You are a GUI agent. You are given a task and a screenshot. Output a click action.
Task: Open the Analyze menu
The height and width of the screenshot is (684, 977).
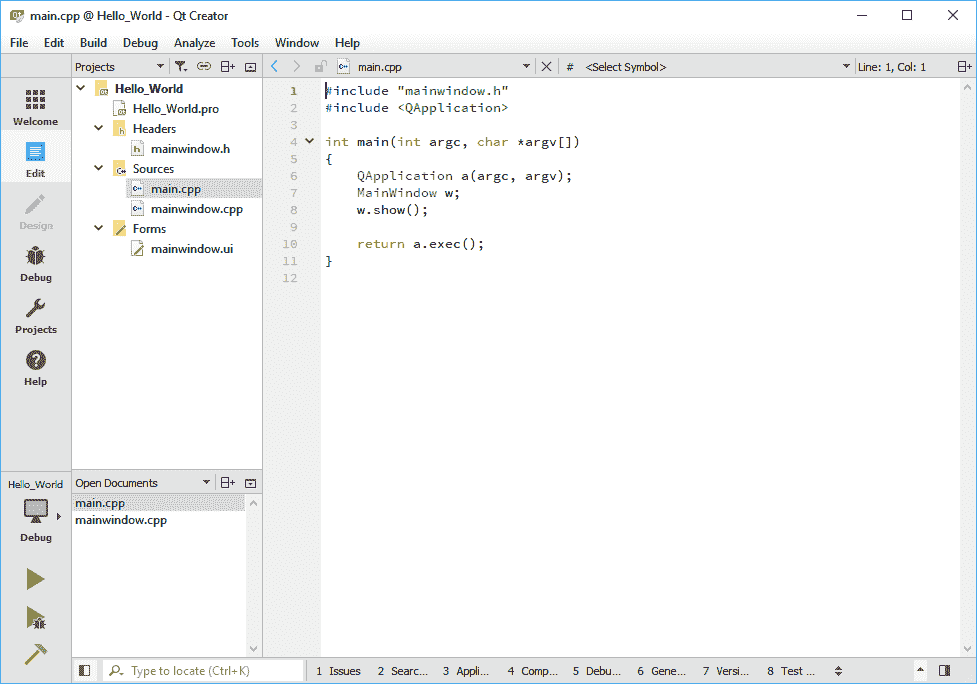pos(194,43)
